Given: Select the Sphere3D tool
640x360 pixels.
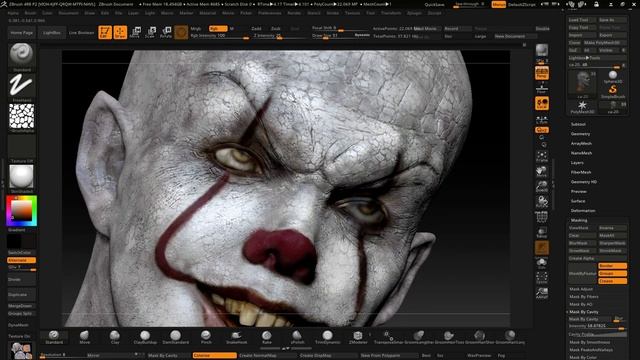Looking at the screenshot, I should (x=613, y=76).
